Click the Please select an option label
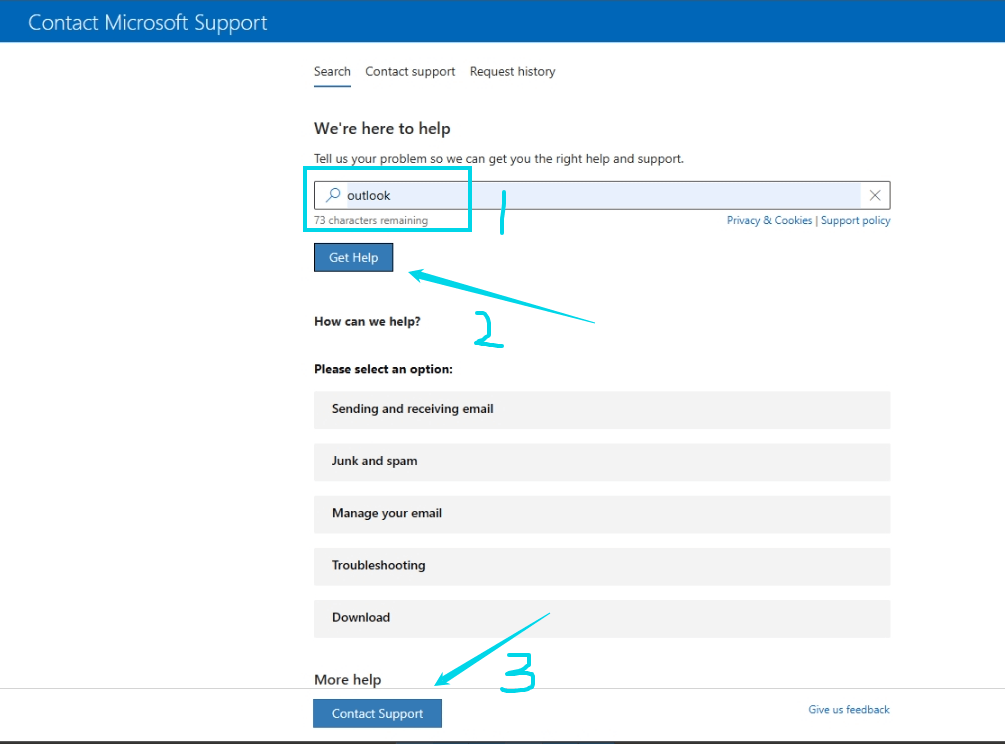 coord(383,369)
